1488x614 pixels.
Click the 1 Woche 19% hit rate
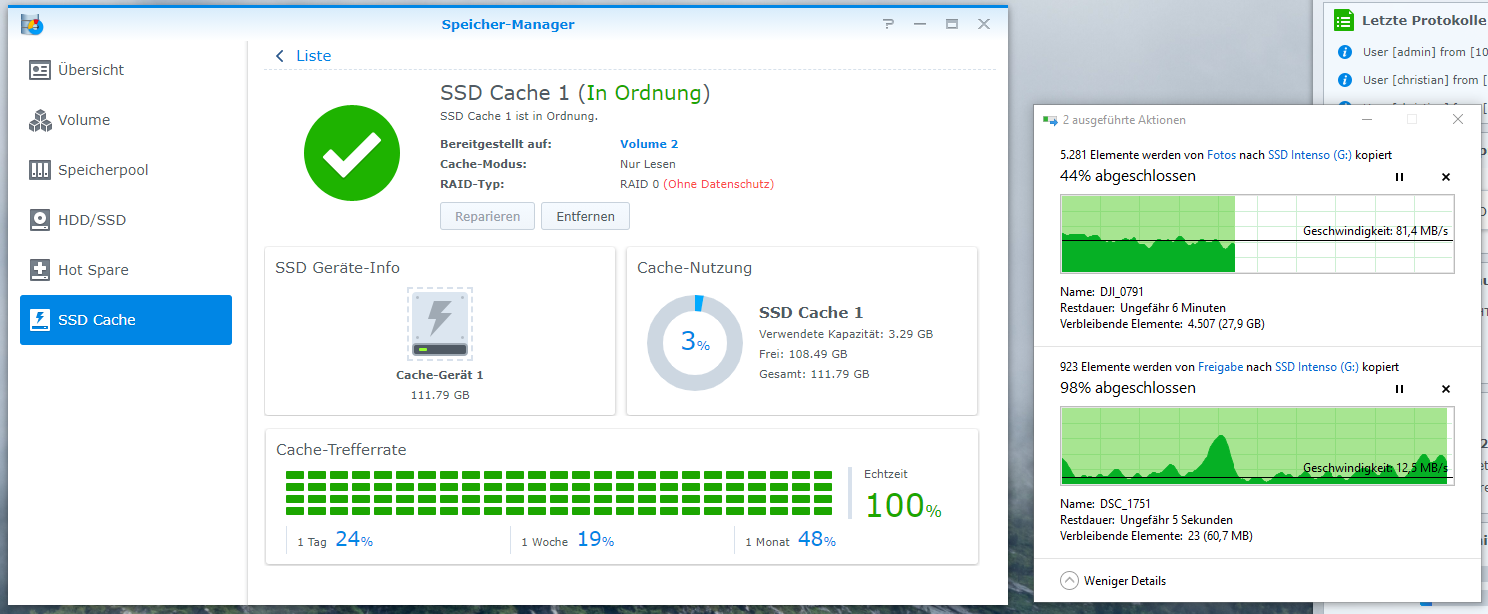tap(567, 540)
